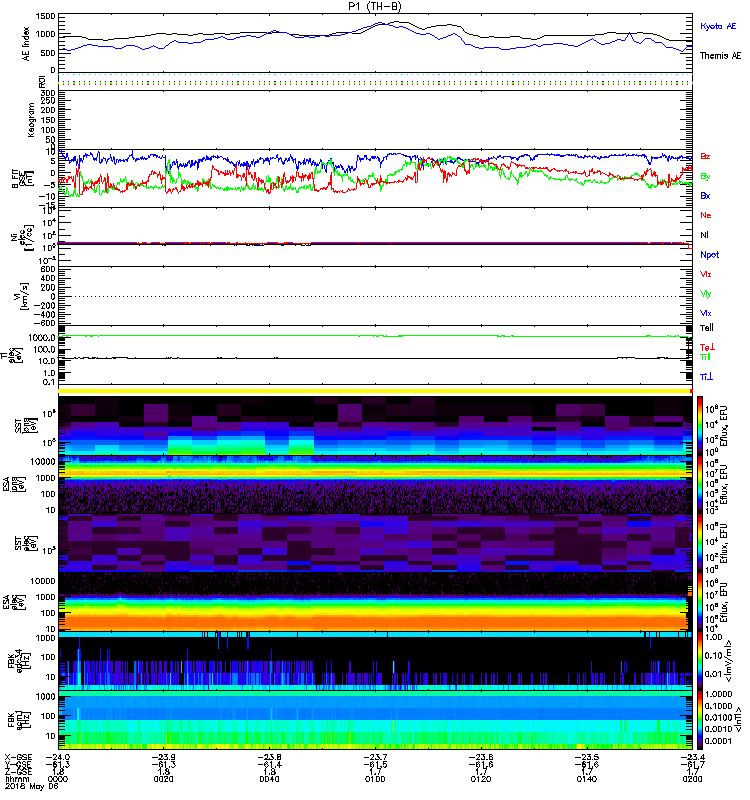Select the green By legend label

point(706,176)
